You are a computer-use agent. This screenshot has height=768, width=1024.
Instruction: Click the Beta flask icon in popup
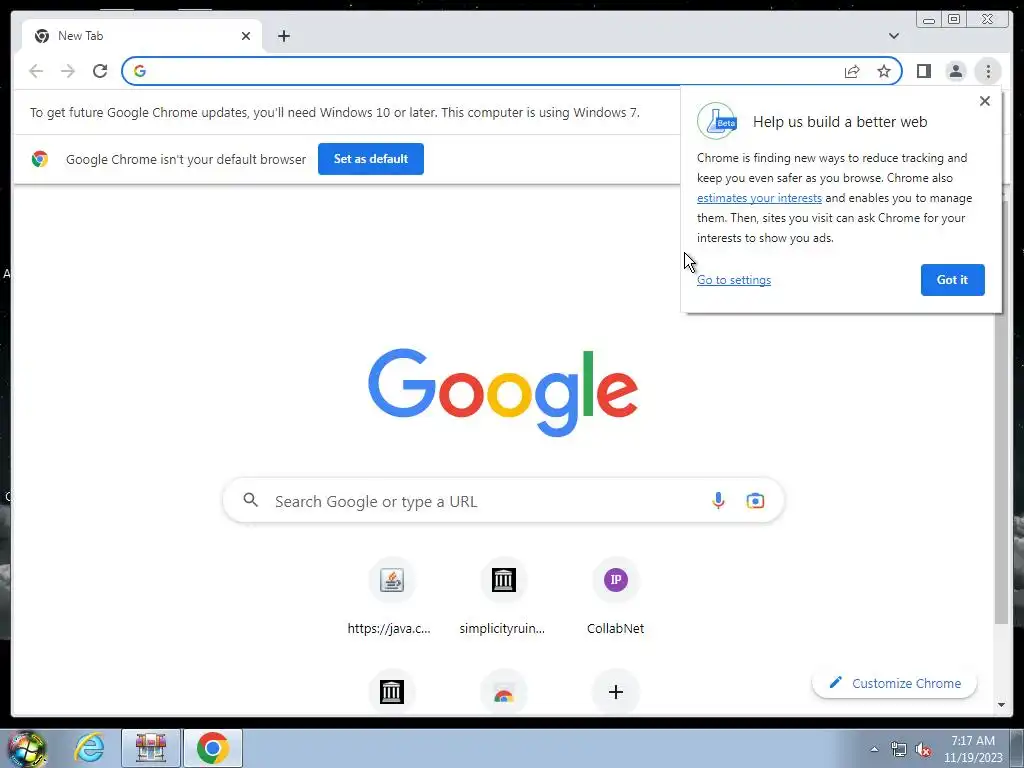pos(717,121)
